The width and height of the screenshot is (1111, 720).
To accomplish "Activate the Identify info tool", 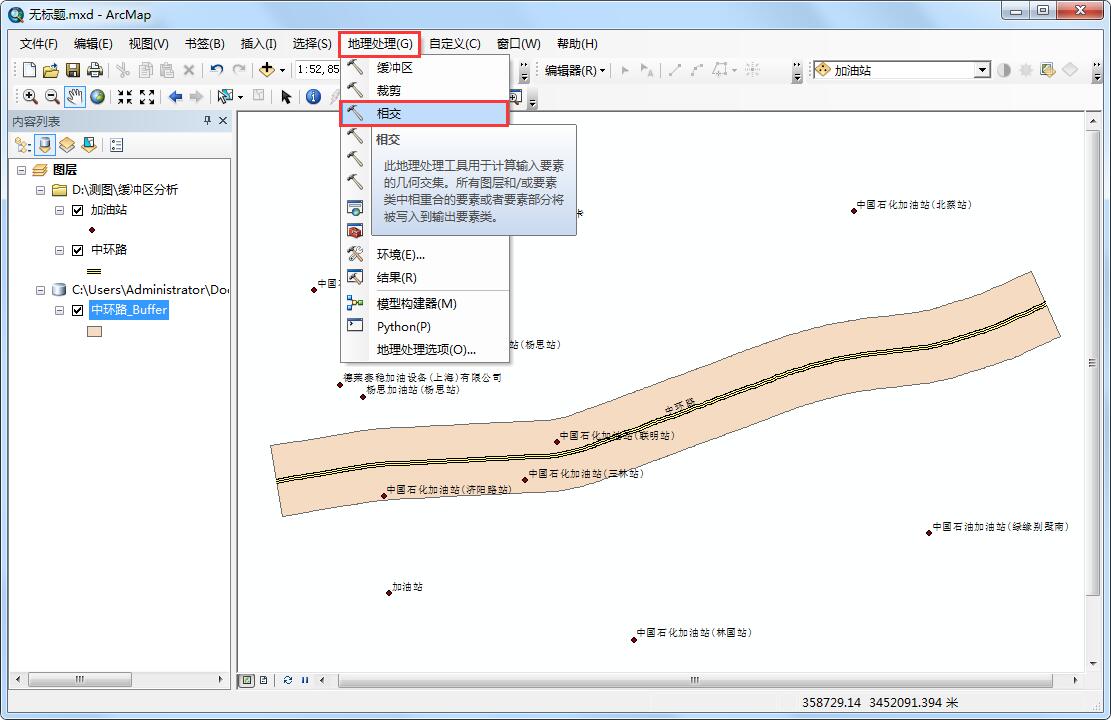I will coord(313,96).
